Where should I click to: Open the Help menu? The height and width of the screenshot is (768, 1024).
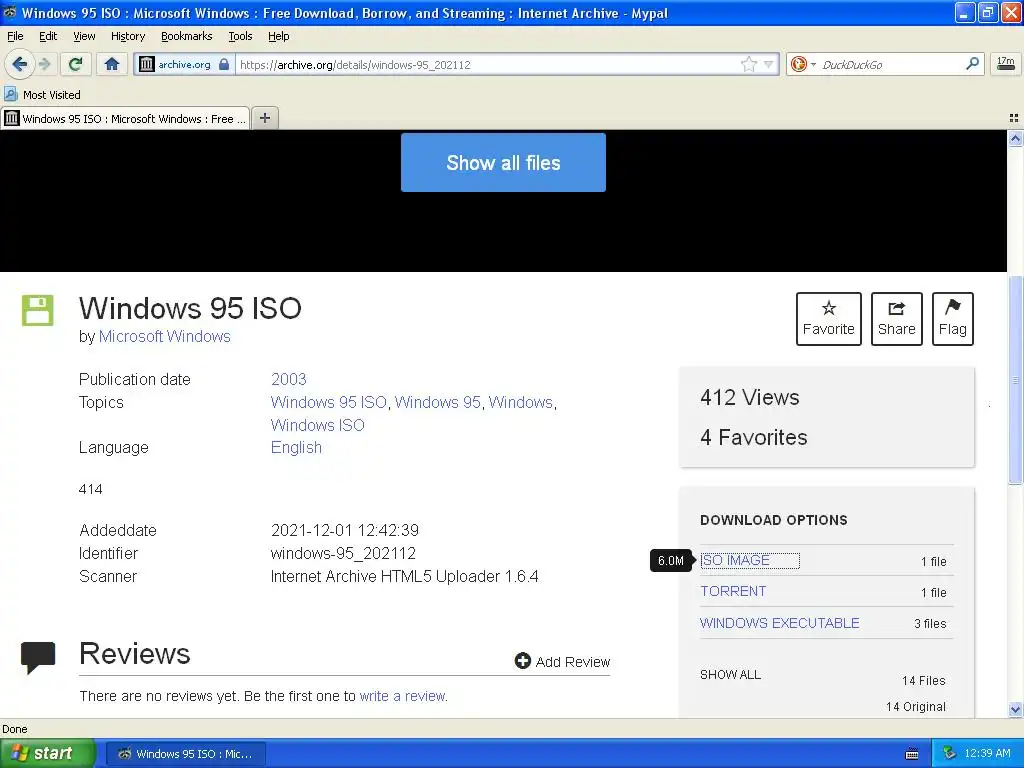click(x=278, y=36)
